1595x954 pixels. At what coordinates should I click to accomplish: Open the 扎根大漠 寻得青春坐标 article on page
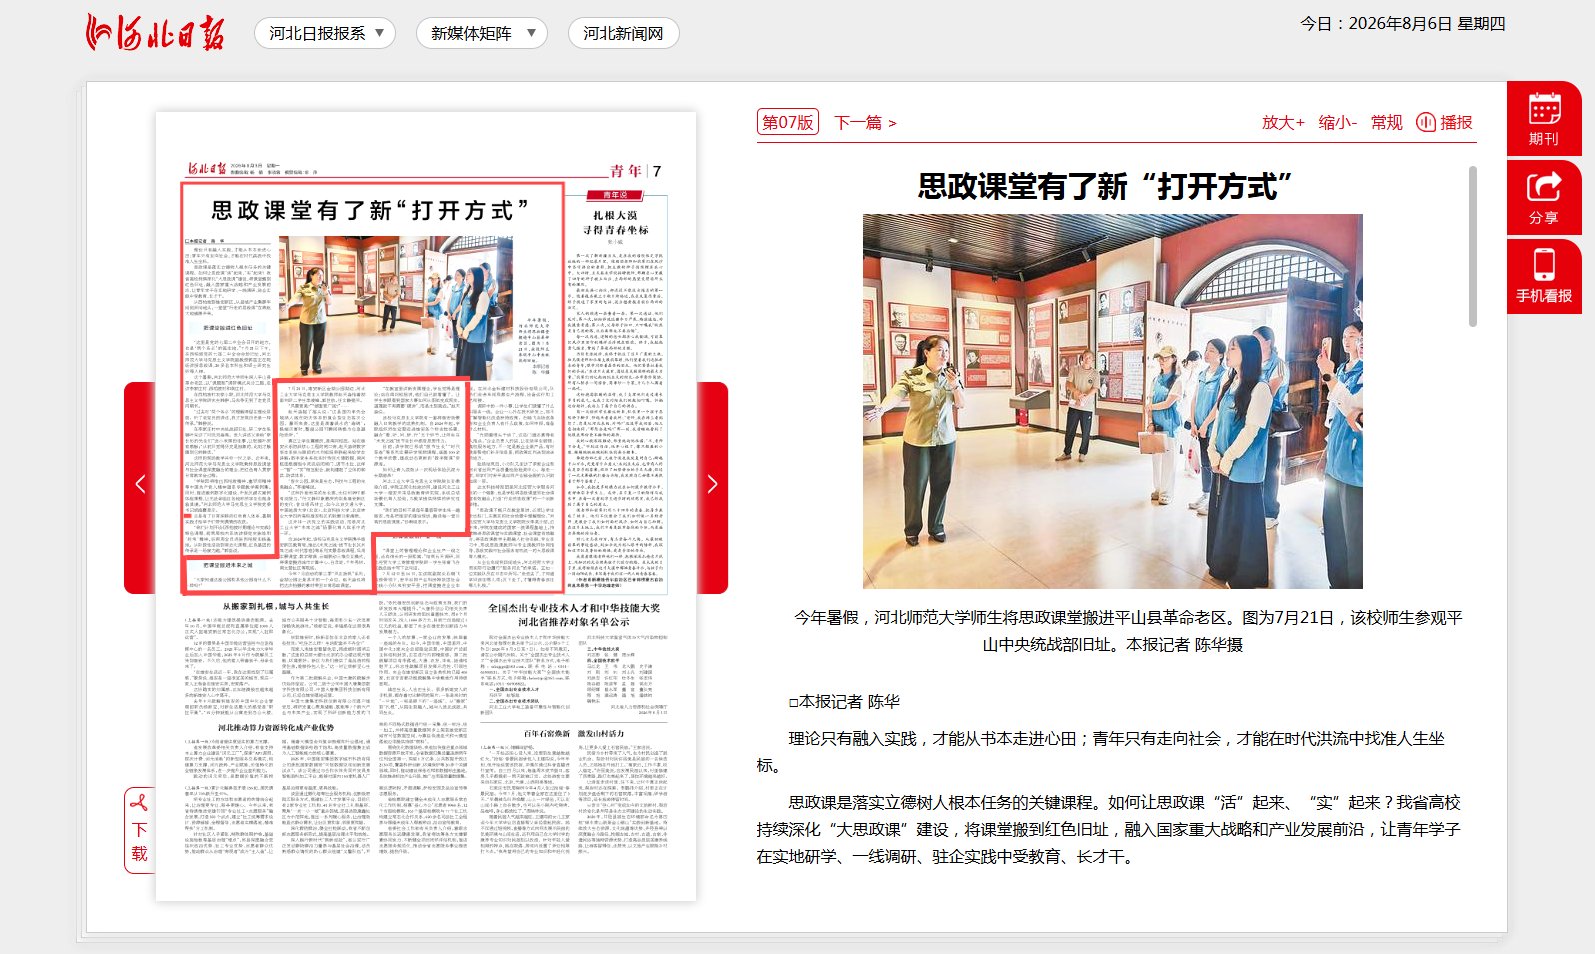[615, 222]
